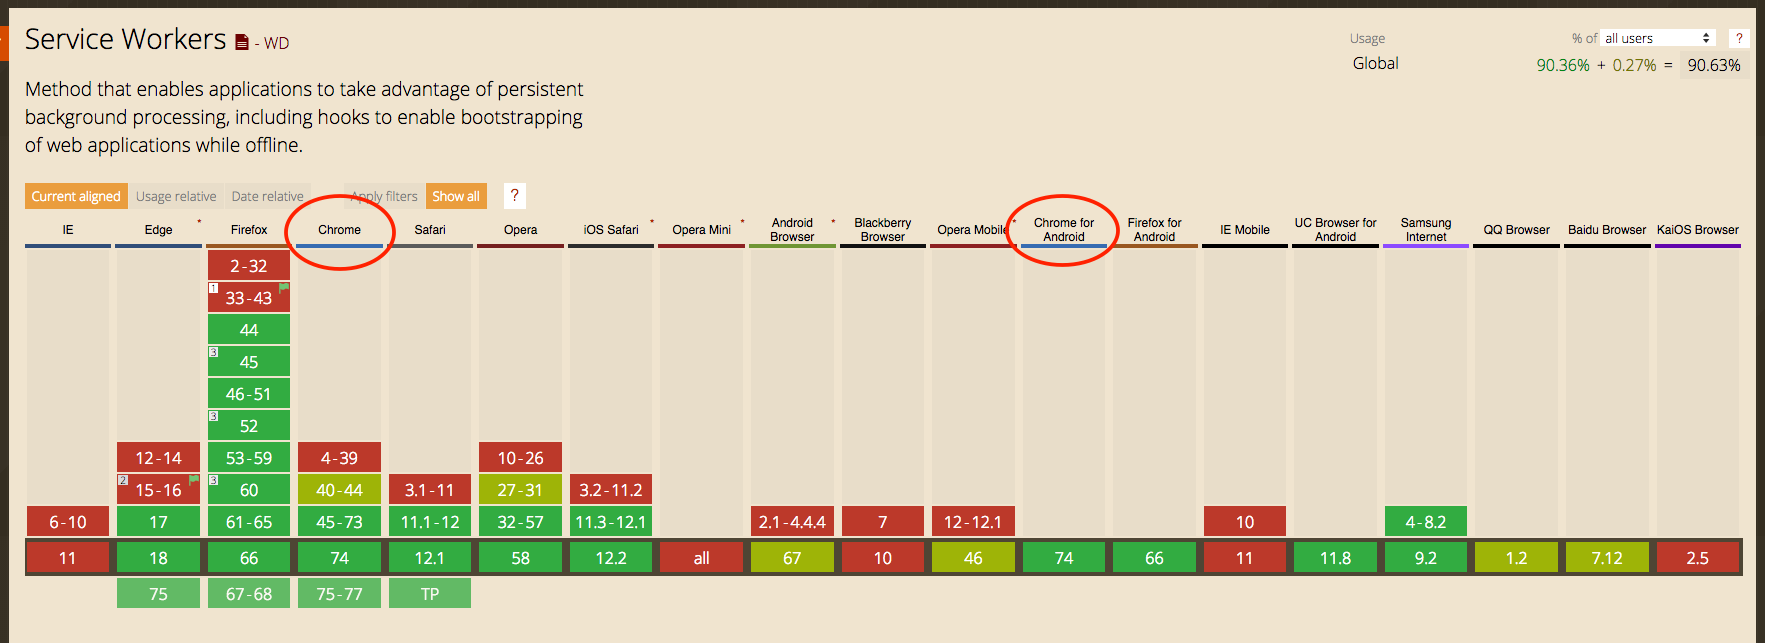This screenshot has width=1765, height=643.
Task: Select the iOS Safari 3.2-11.2 cell
Action: (611, 489)
